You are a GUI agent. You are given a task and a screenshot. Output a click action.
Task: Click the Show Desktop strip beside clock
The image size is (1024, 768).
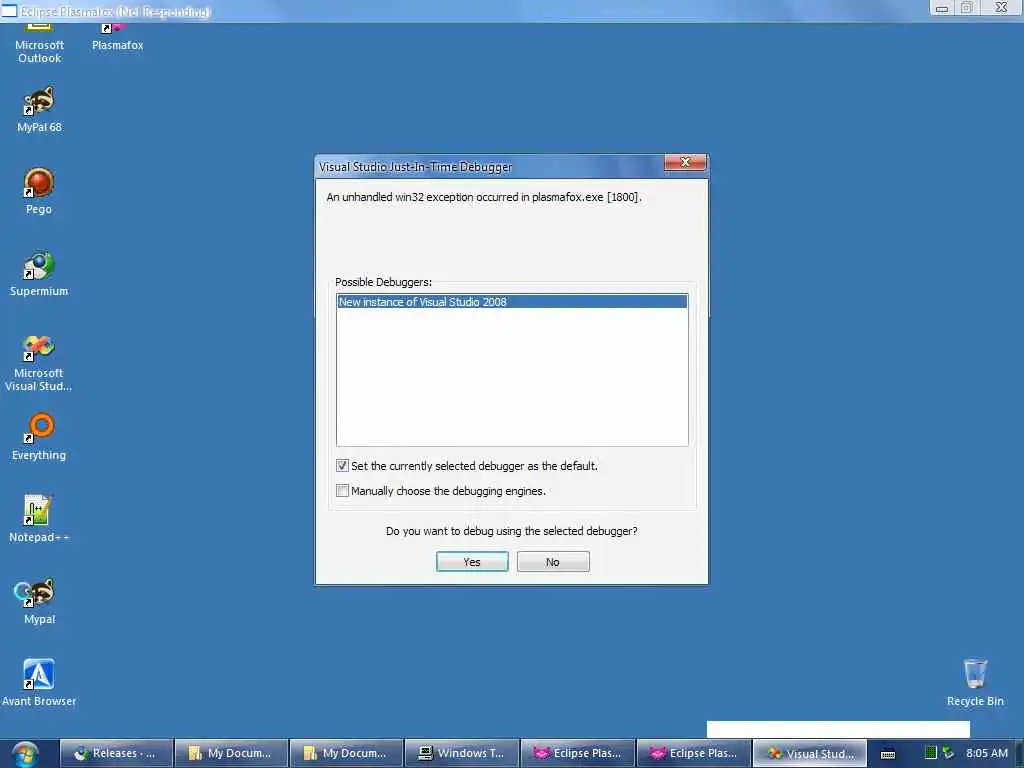coord(1019,754)
